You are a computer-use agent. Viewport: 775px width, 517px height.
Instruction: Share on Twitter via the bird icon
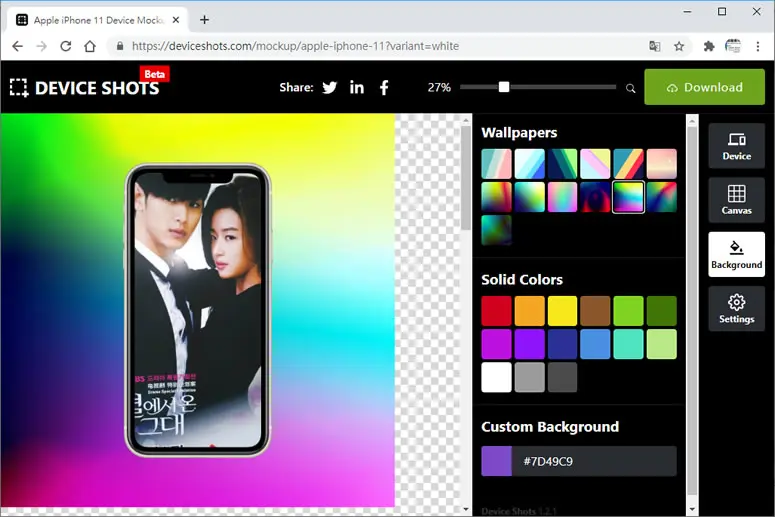coord(329,87)
